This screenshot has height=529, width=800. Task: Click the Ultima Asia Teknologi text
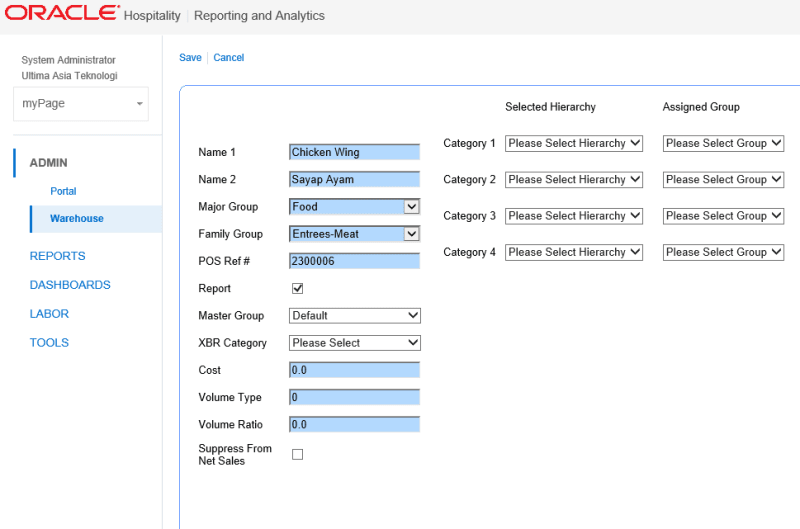(69, 75)
